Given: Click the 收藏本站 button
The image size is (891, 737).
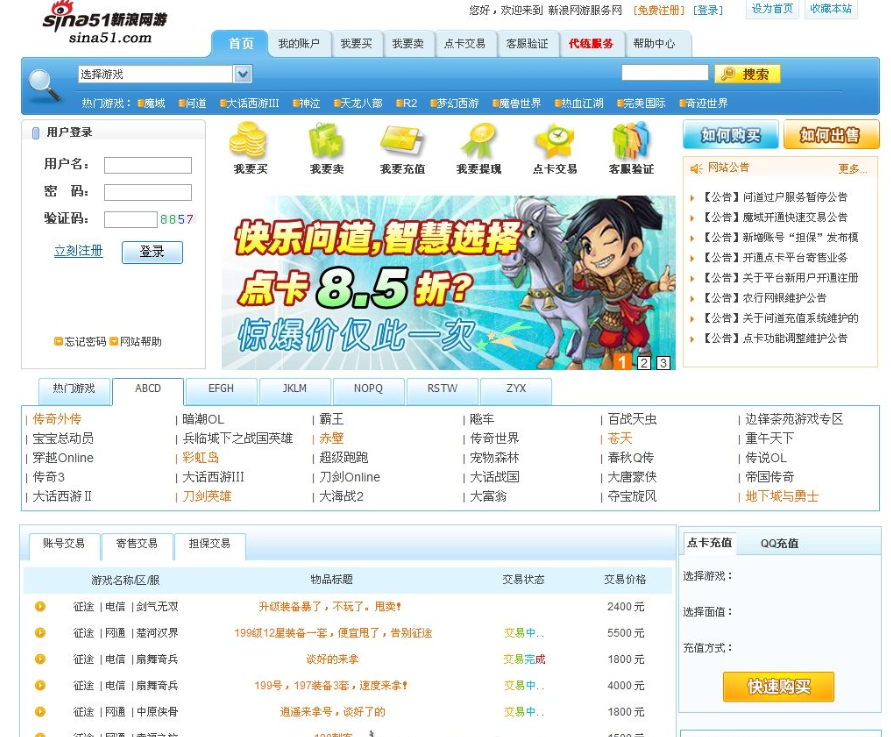Looking at the screenshot, I should (831, 9).
